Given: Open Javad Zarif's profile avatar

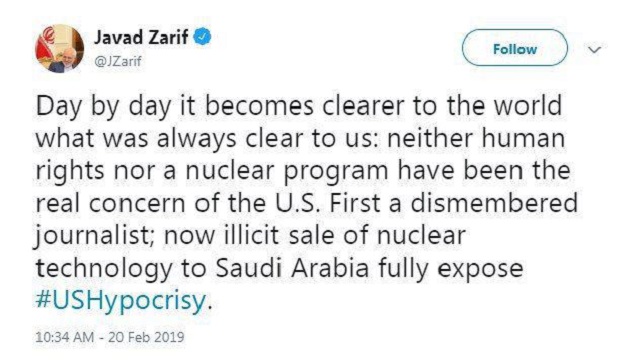Looking at the screenshot, I should 60,49.
